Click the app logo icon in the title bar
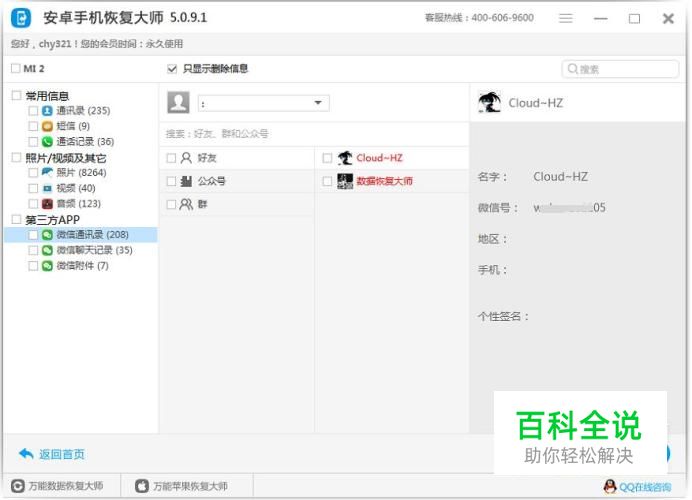Screen dimensions: 692x500 click(x=21, y=18)
